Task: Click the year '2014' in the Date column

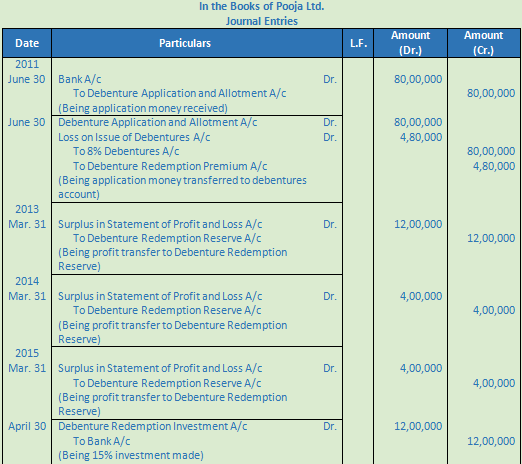Action: click(27, 281)
